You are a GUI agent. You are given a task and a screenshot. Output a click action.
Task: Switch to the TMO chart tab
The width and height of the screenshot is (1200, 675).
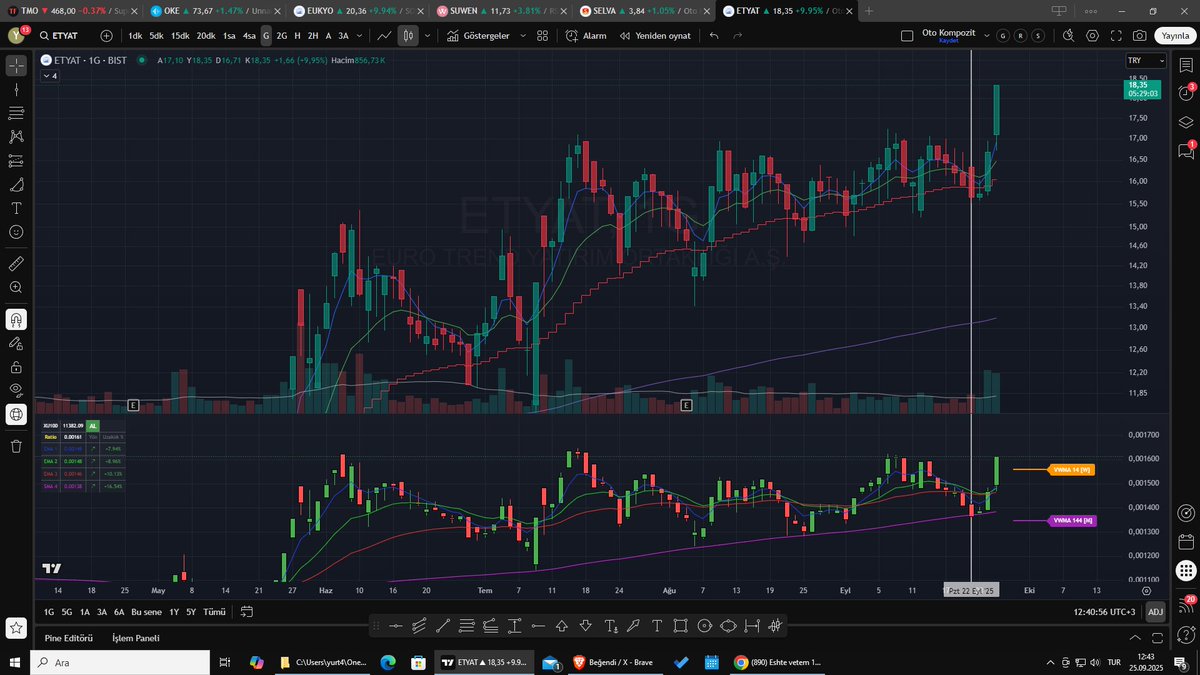(70, 11)
